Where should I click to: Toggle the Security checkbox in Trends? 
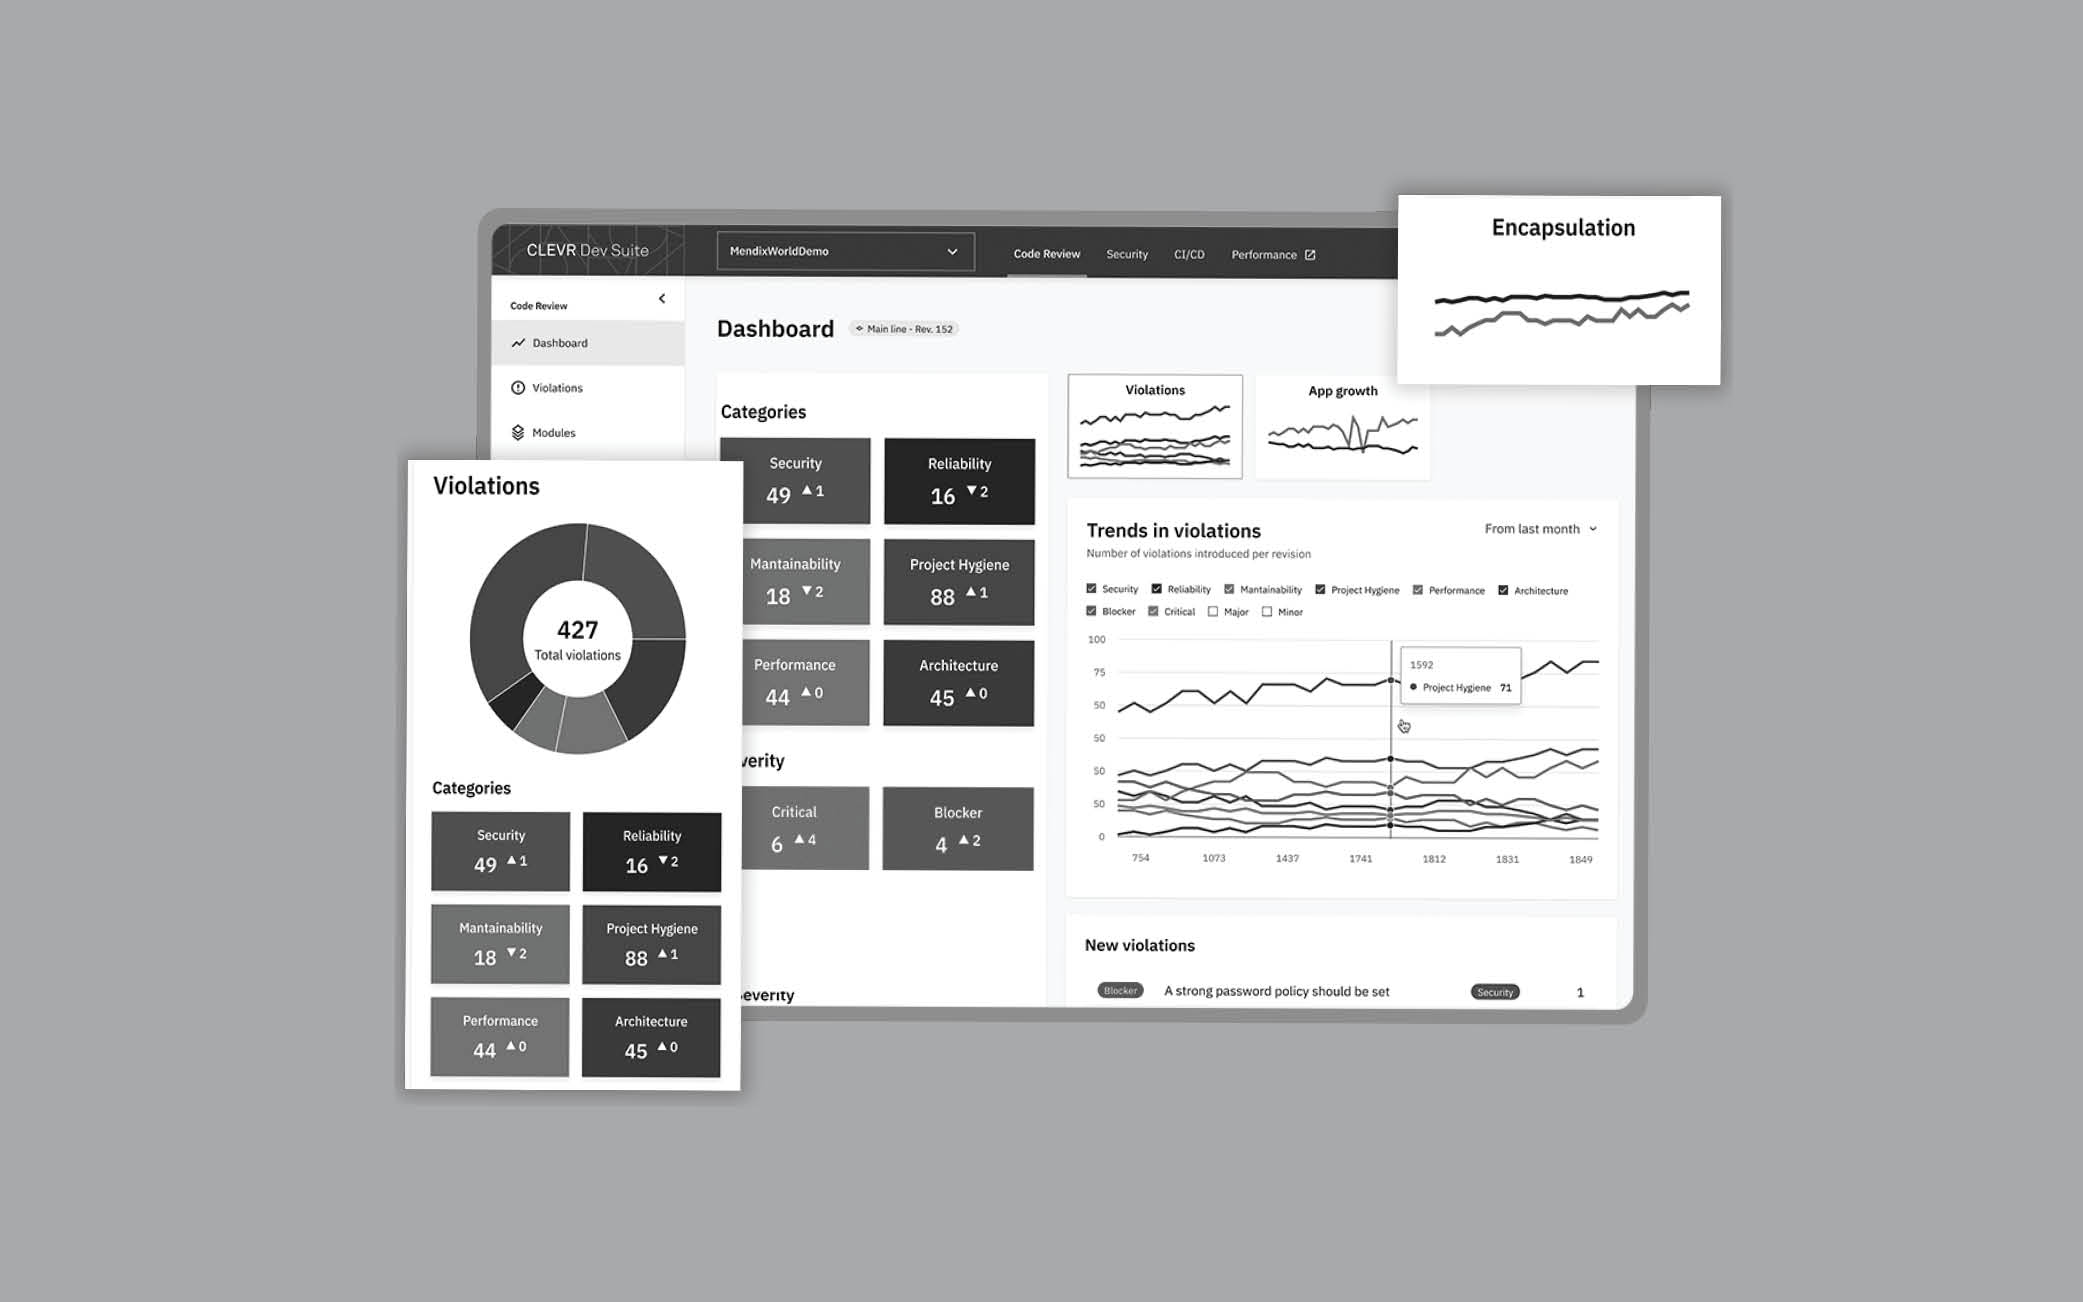tap(1090, 590)
